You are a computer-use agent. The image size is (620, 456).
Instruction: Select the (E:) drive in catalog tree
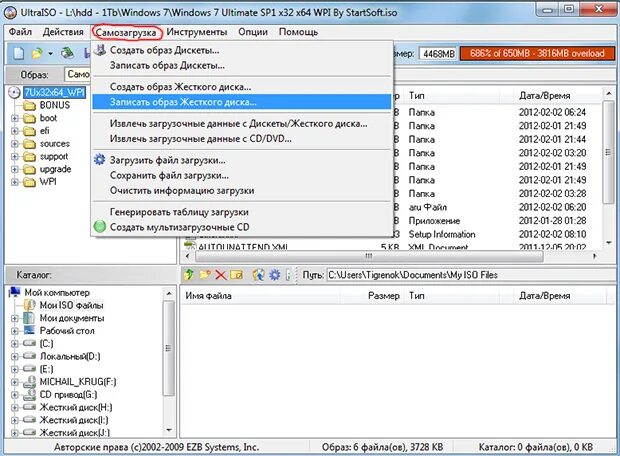(46, 369)
